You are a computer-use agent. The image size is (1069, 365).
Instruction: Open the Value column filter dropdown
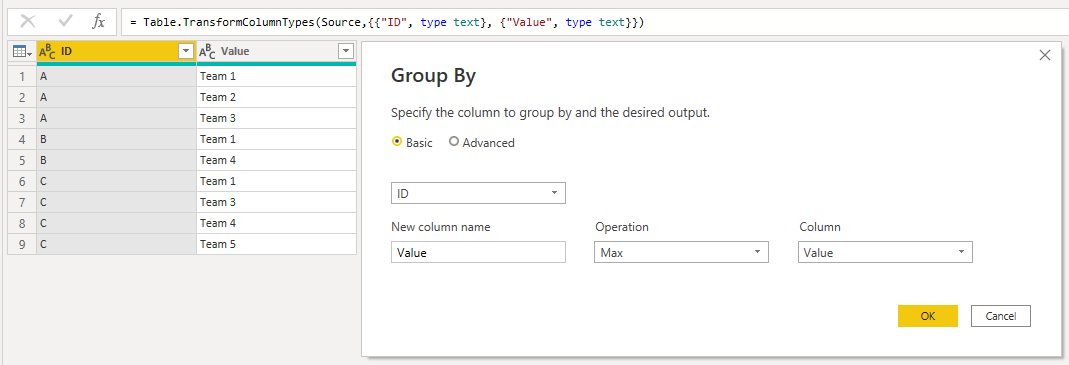point(346,51)
